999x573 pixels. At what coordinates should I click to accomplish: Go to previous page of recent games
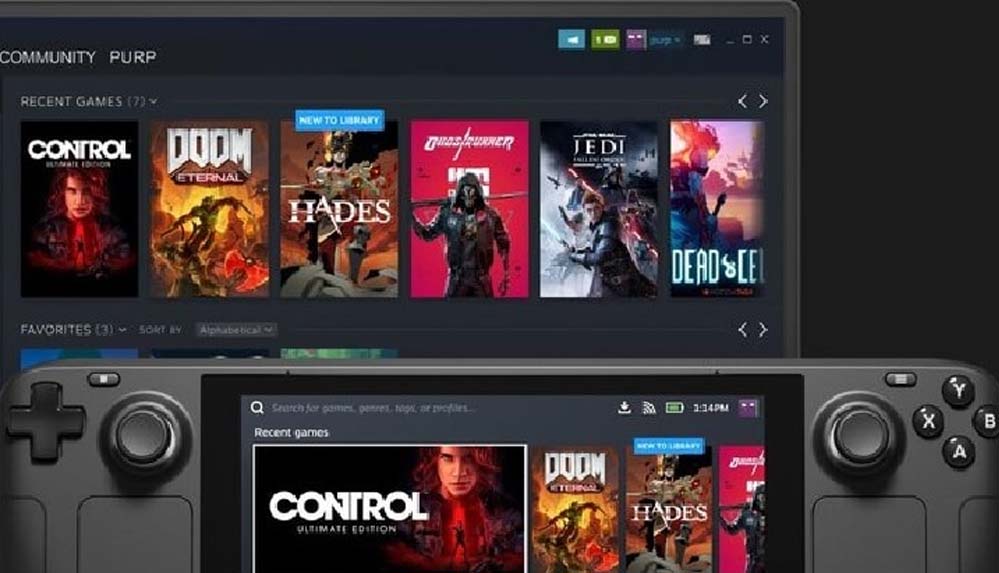[x=742, y=101]
